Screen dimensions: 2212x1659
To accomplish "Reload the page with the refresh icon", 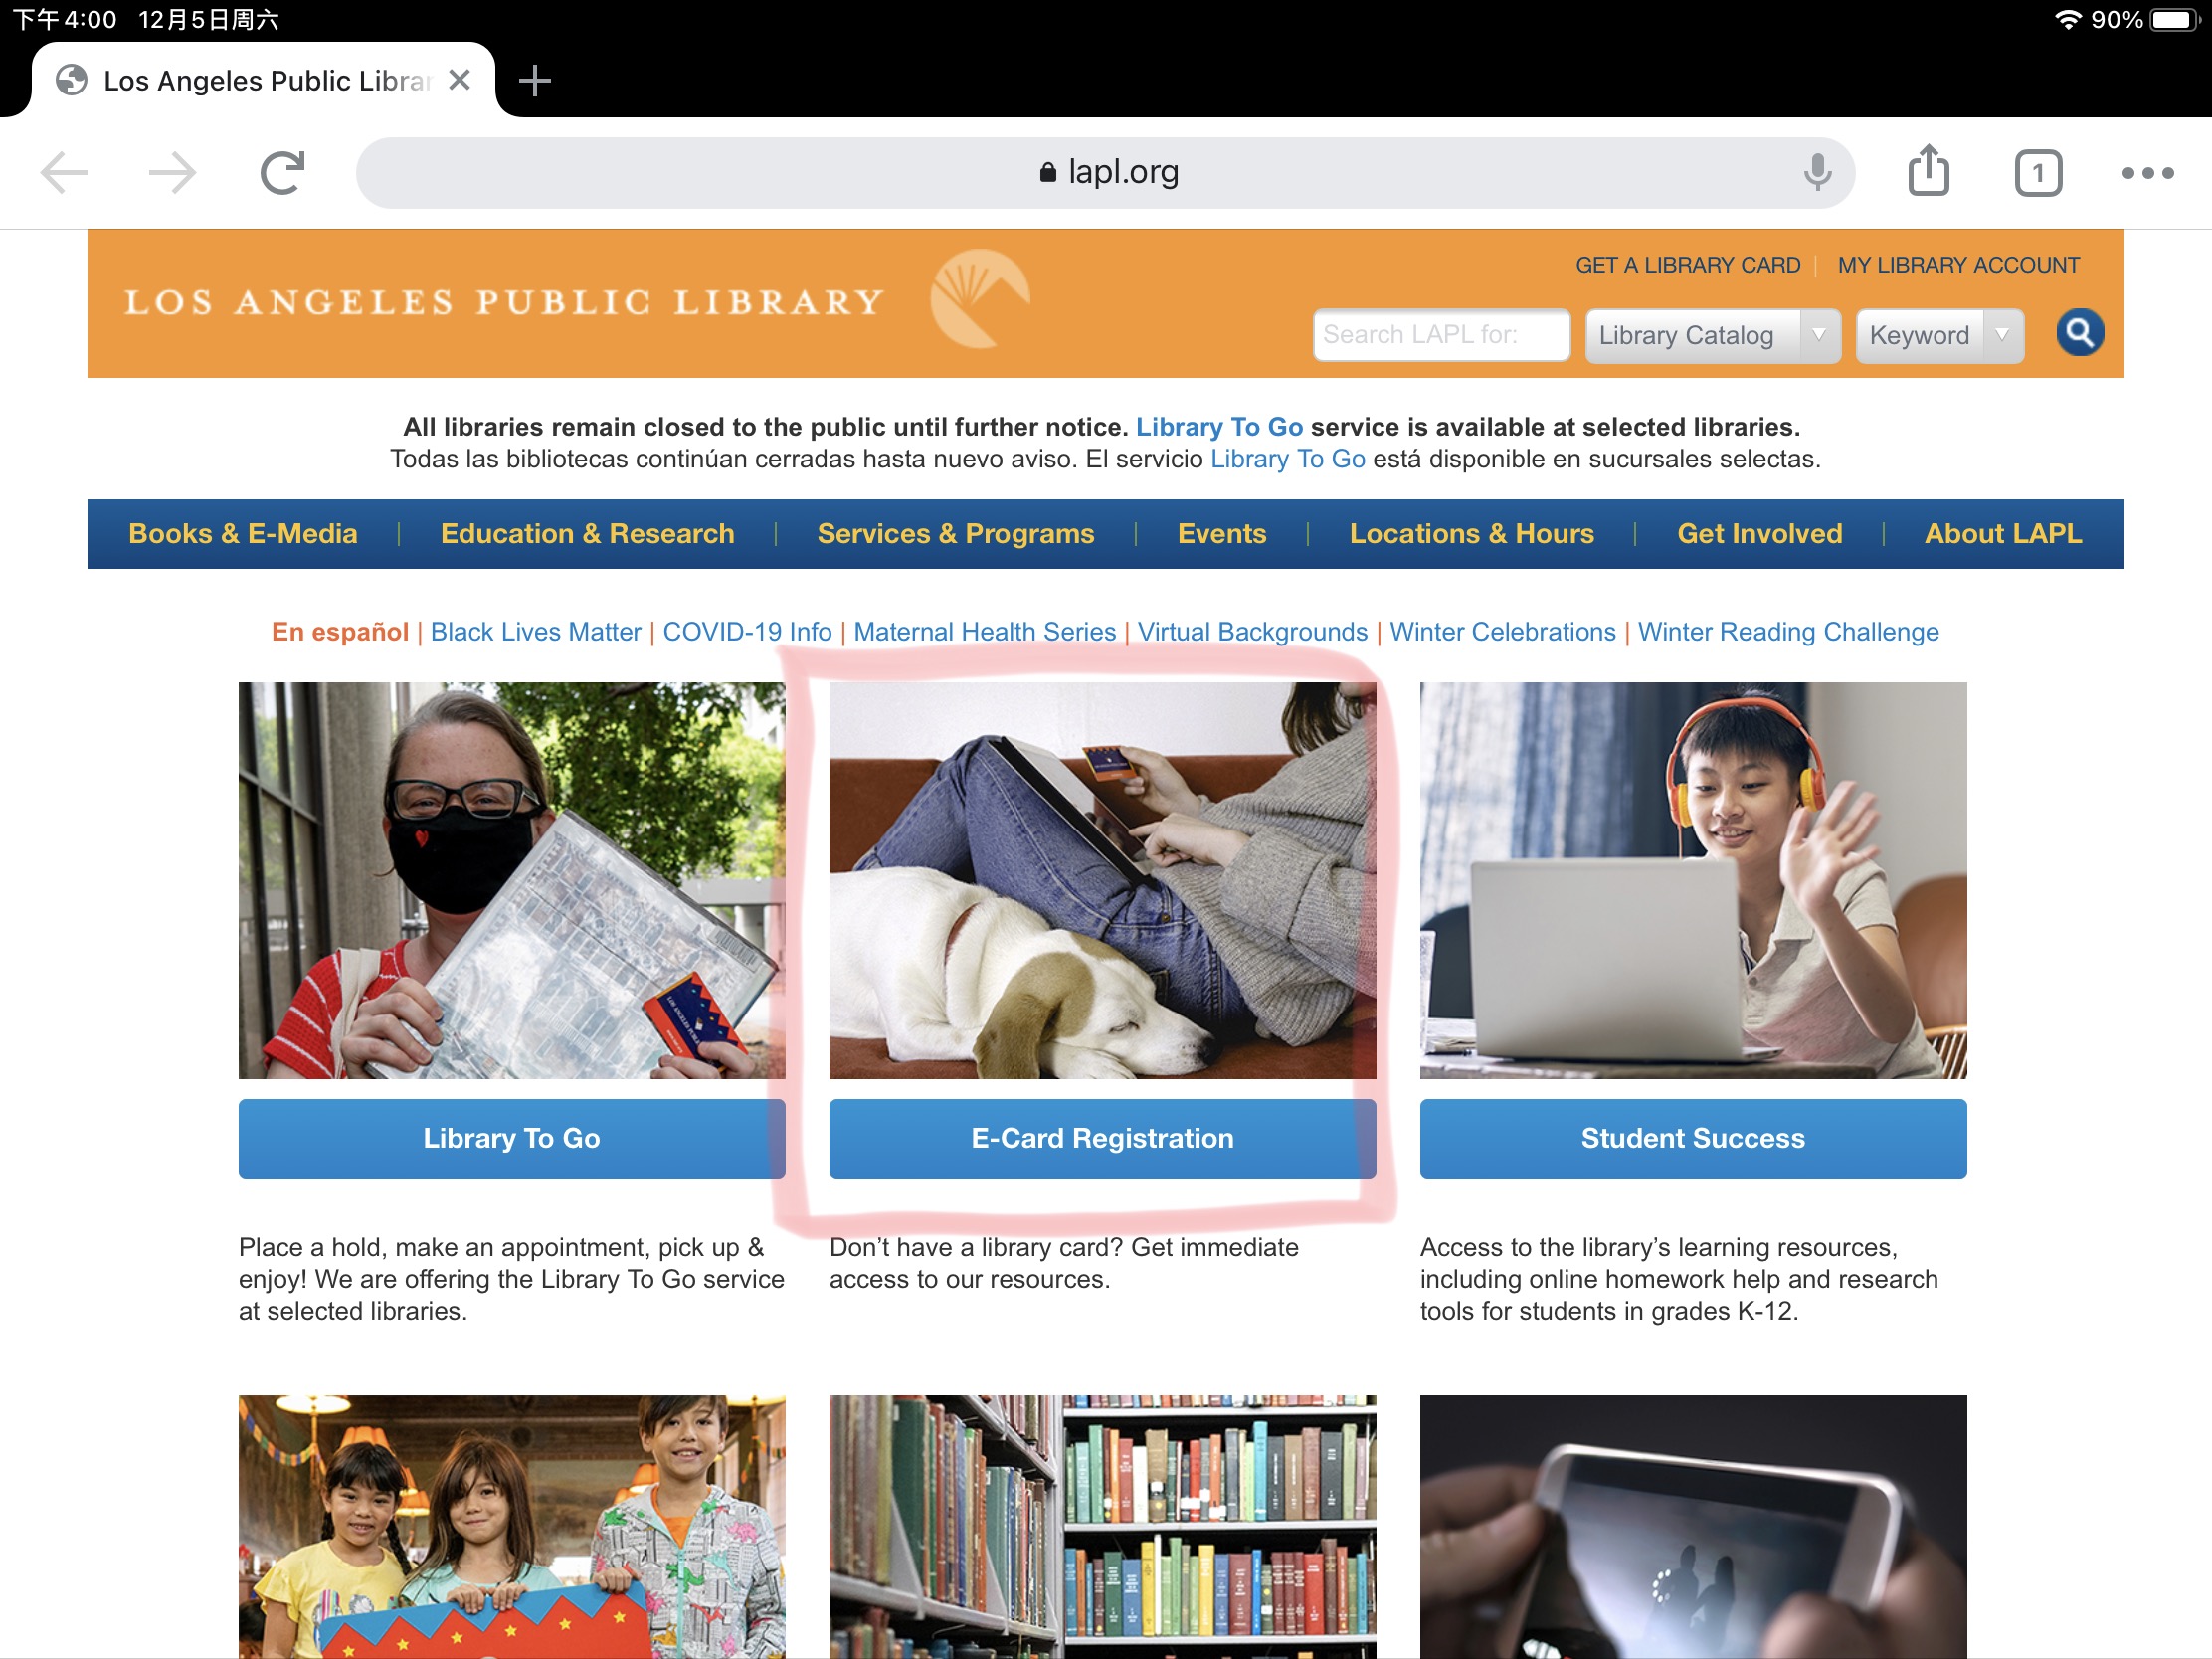I will click(282, 172).
